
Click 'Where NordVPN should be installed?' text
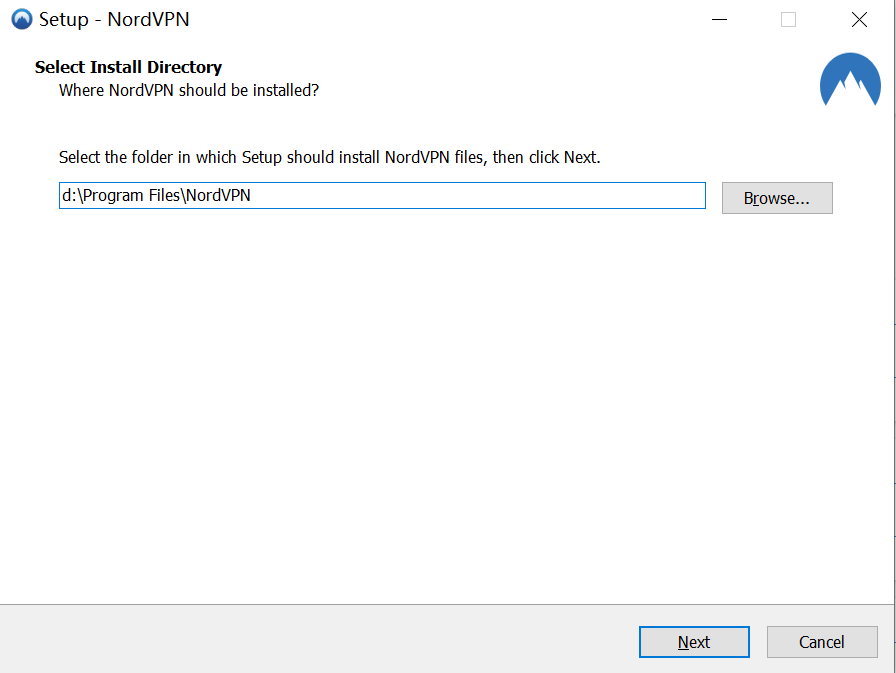[189, 90]
